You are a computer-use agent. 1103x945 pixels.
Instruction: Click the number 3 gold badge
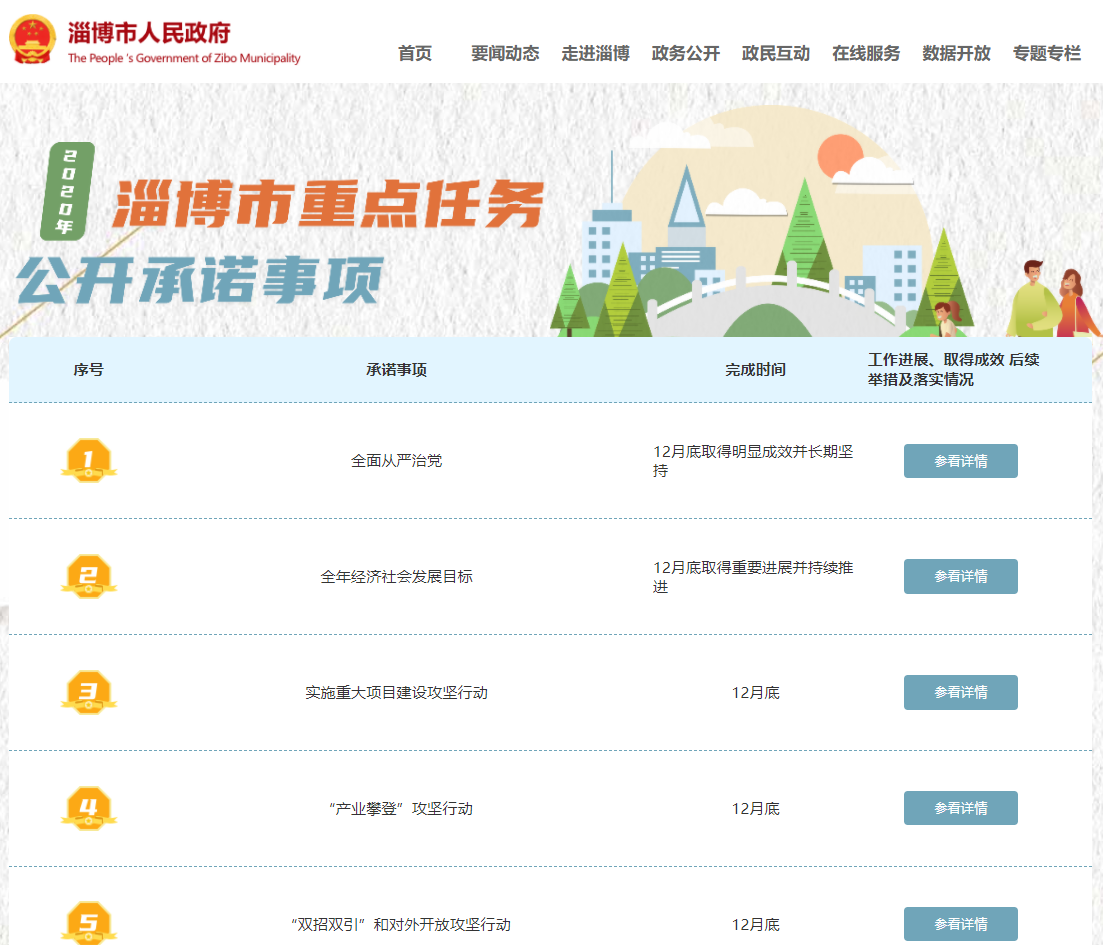click(x=88, y=692)
